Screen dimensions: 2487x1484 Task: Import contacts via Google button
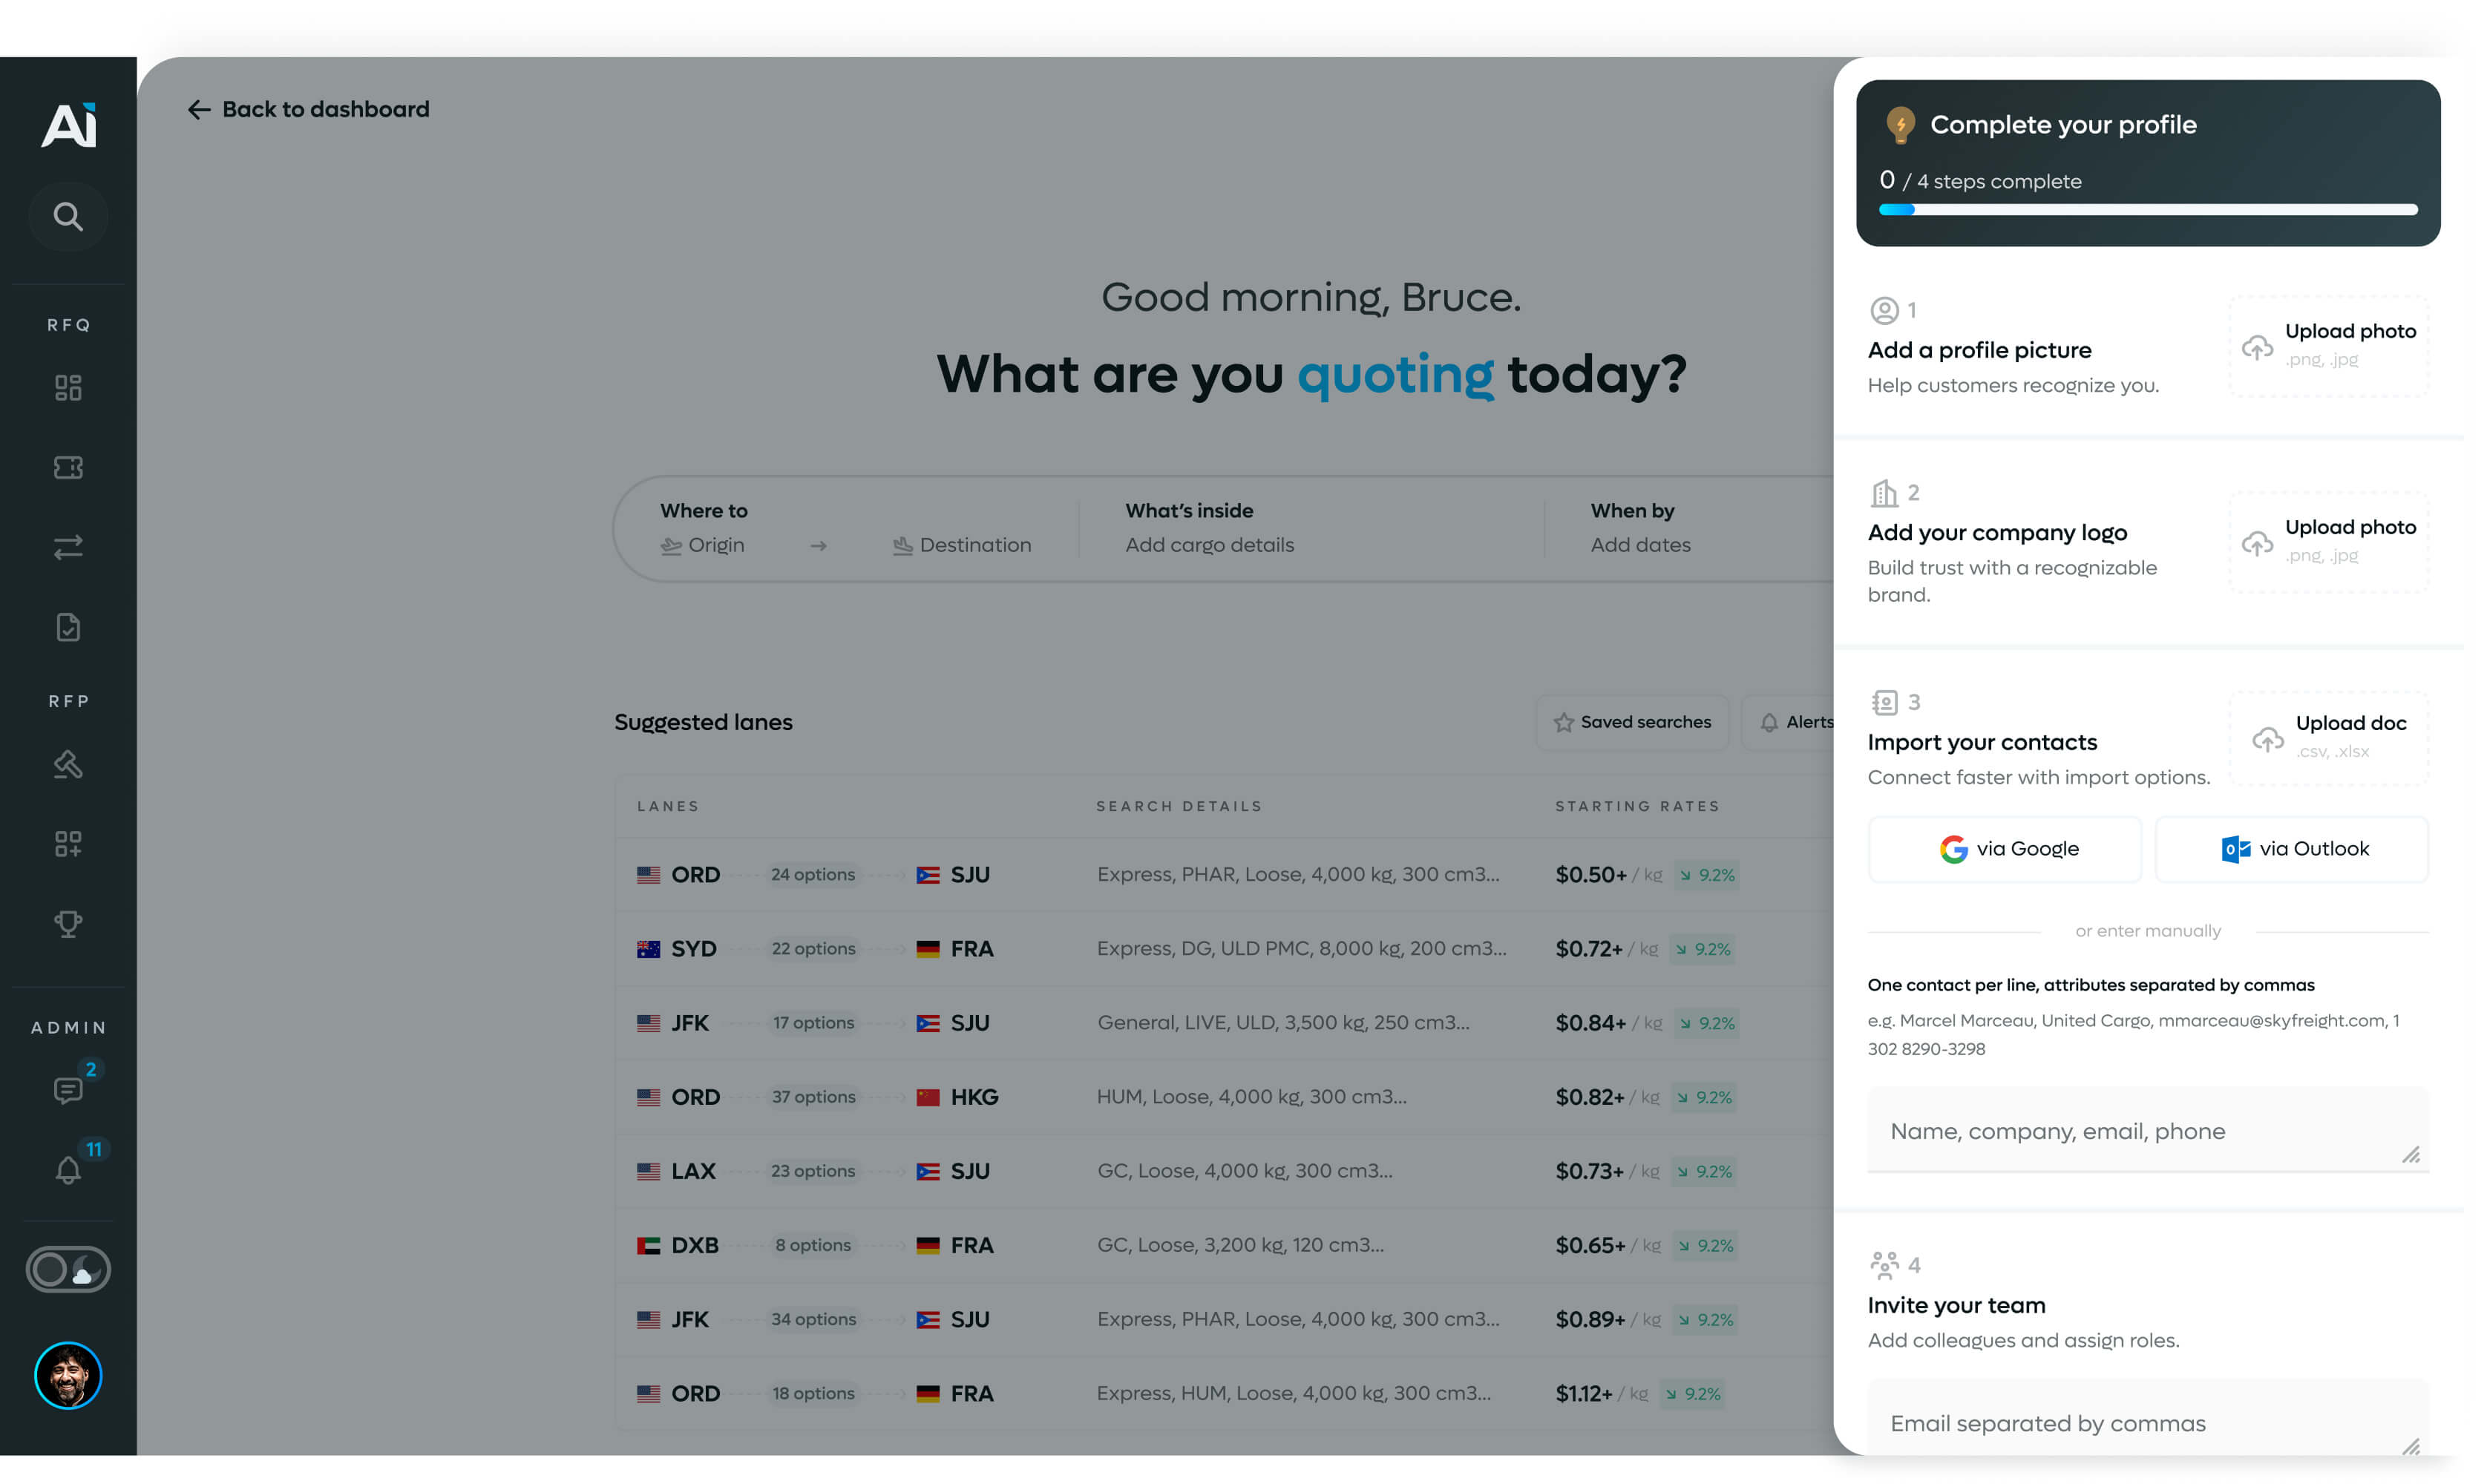point(2005,849)
